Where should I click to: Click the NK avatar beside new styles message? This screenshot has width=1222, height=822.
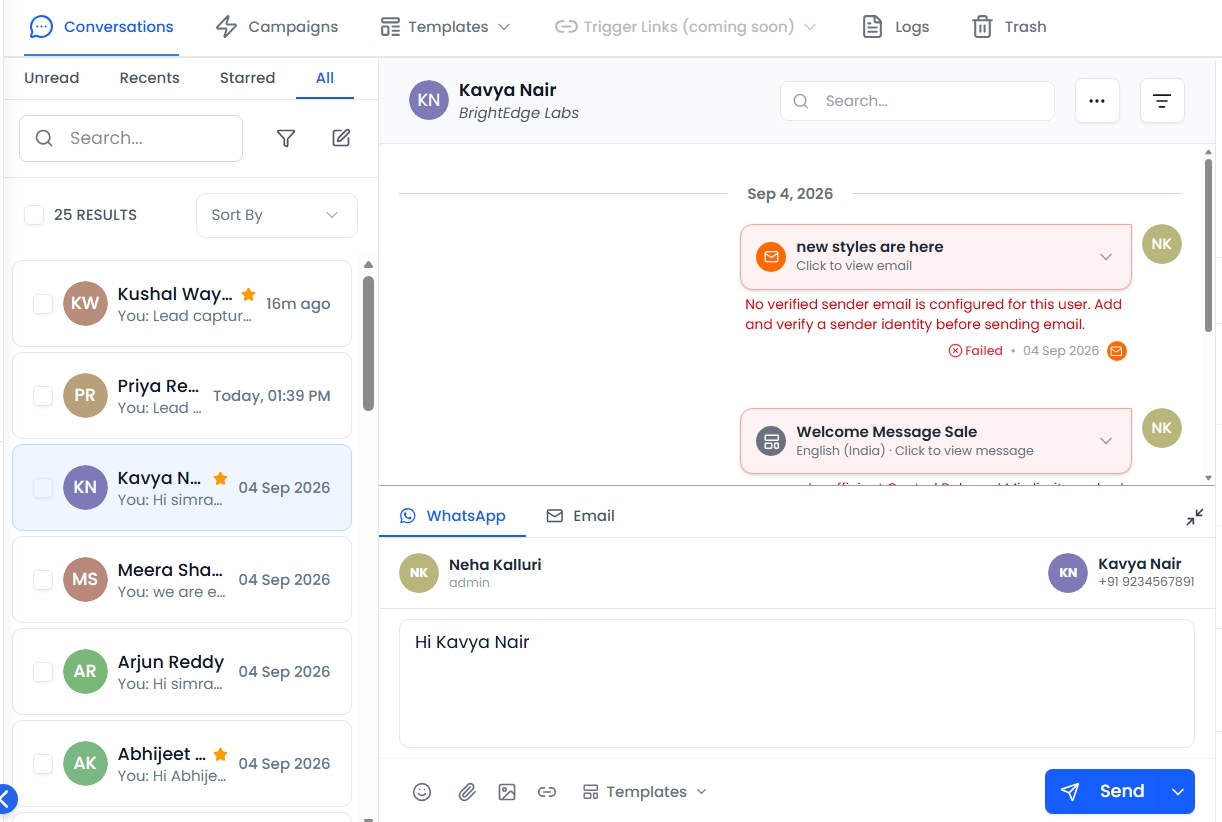coord(1161,244)
